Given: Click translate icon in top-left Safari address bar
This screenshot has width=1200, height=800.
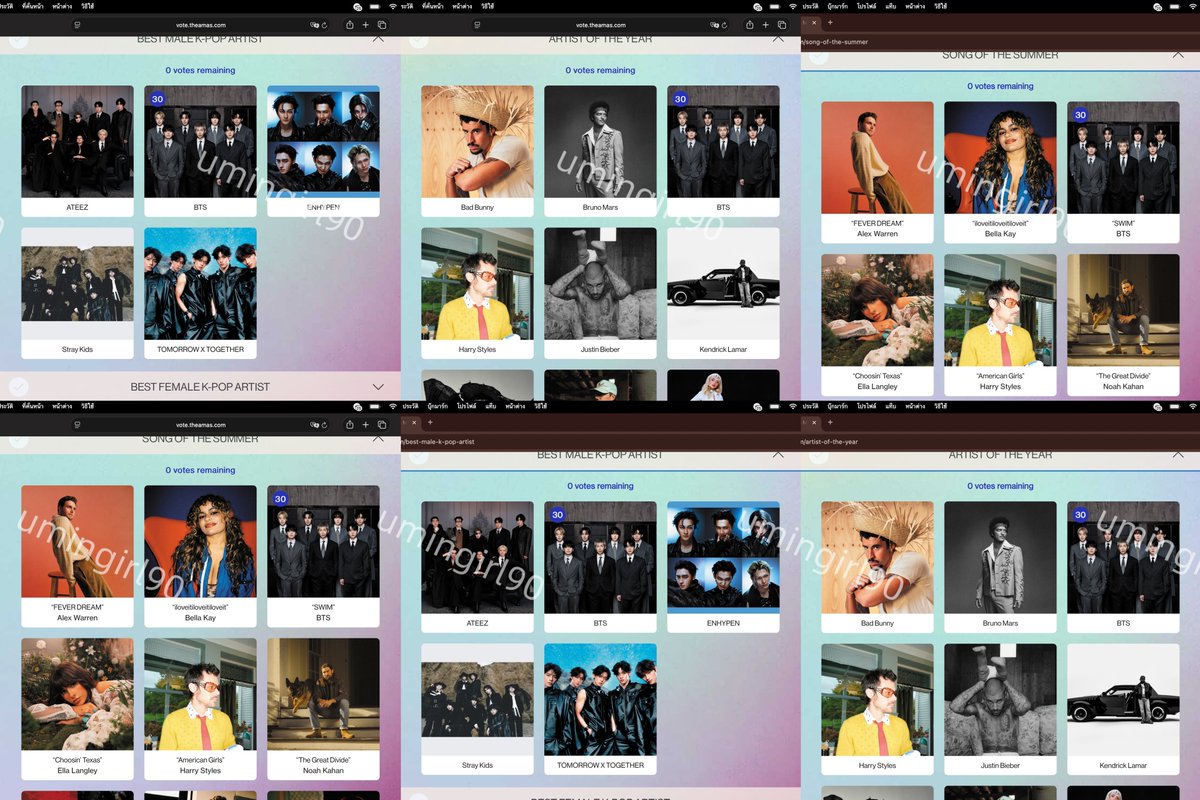Looking at the screenshot, I should (315, 24).
